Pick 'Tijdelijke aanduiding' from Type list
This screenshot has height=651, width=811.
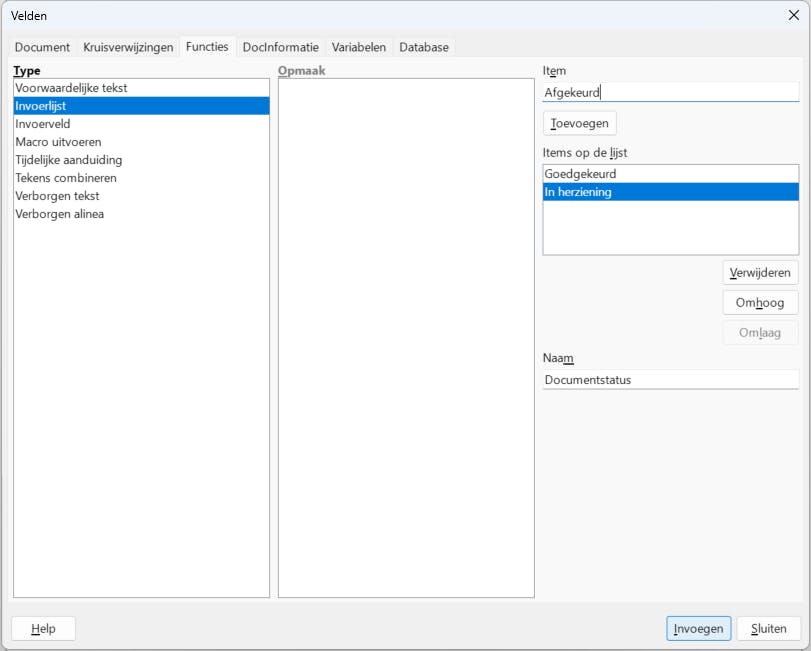click(69, 160)
